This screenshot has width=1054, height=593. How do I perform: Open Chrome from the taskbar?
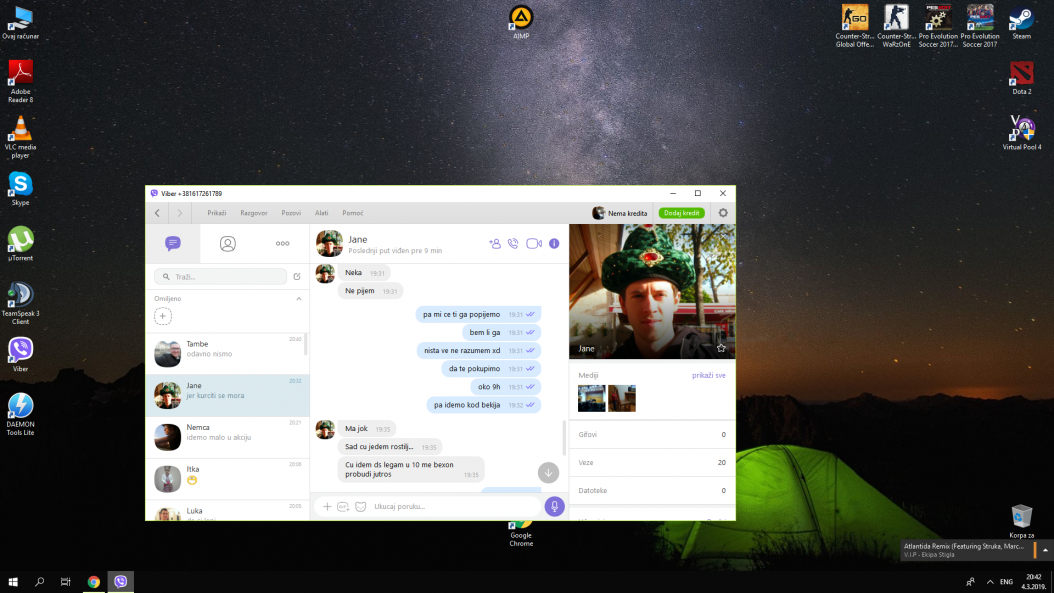(93, 582)
